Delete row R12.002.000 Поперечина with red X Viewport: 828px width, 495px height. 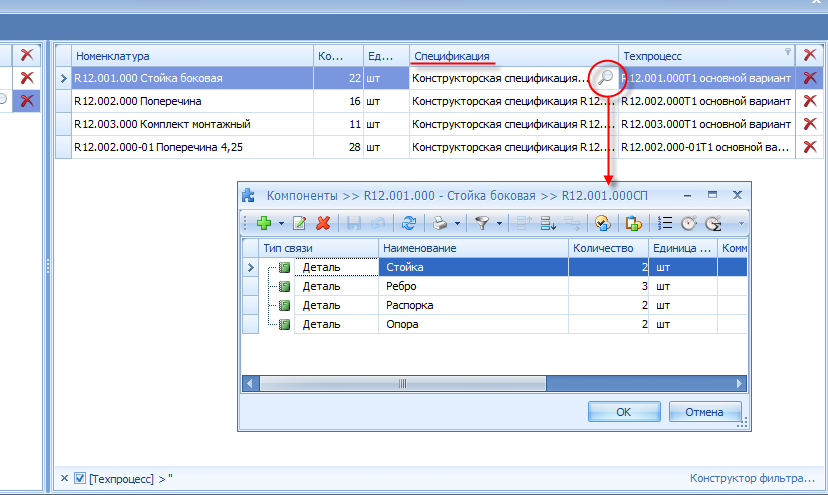[x=810, y=101]
